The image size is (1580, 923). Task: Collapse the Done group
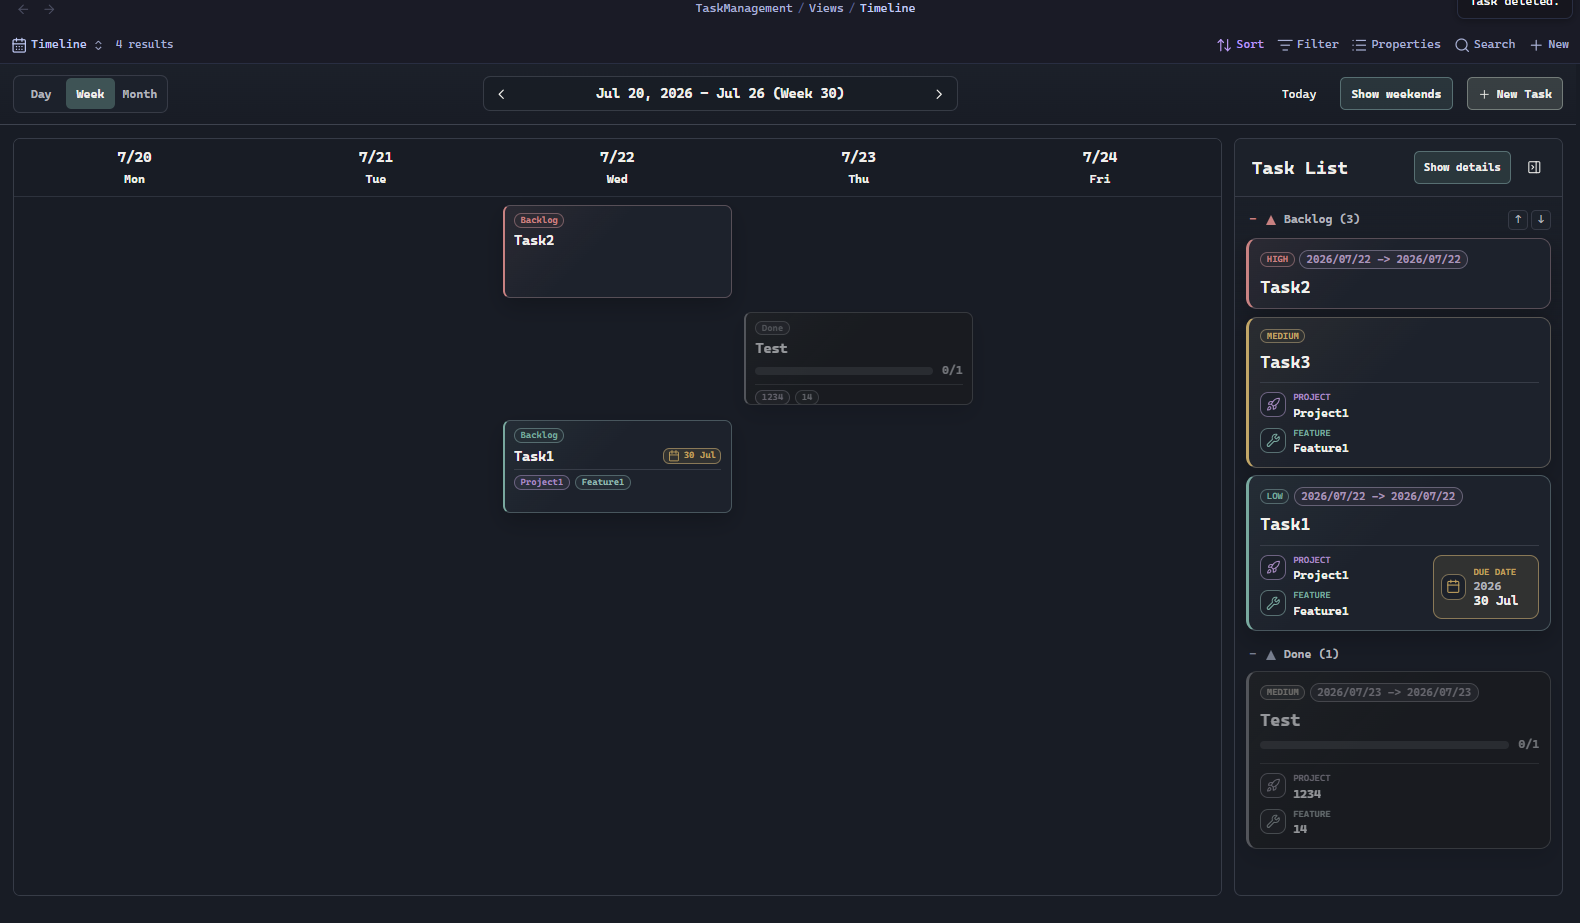(1253, 654)
